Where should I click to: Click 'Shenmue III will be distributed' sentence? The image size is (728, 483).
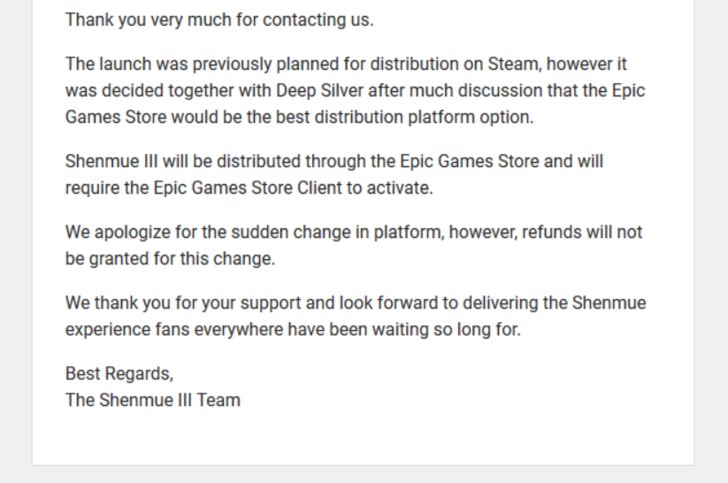click(x=334, y=161)
